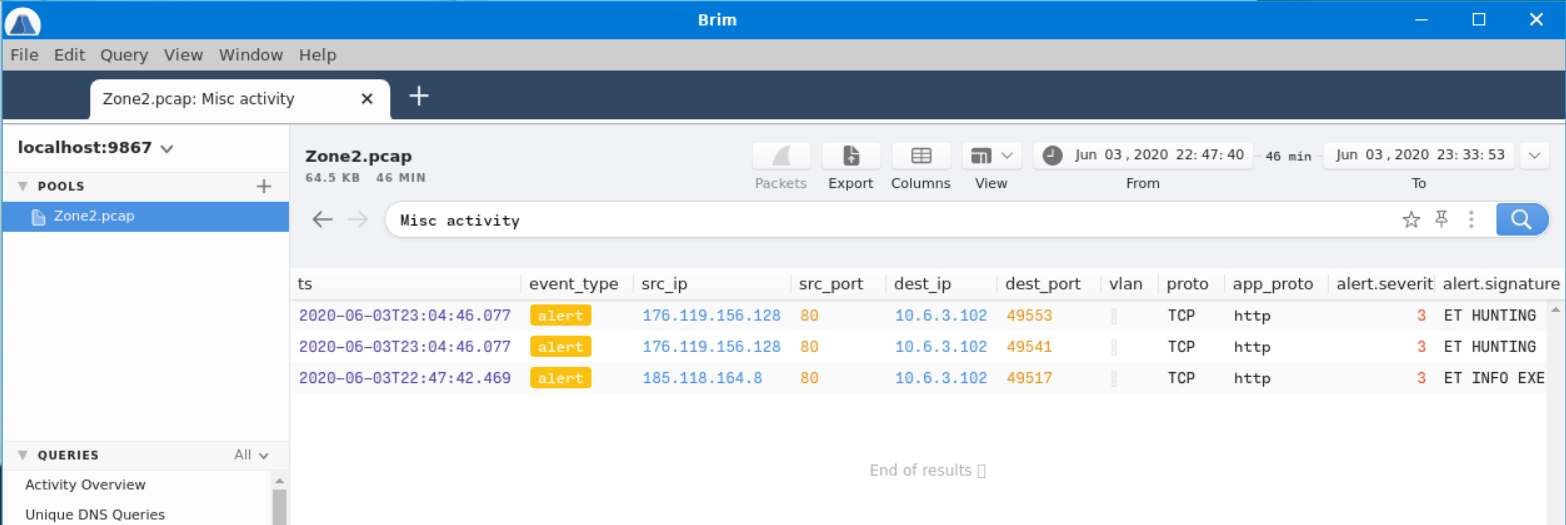
Task: Click the src_ip column header
Action: 665,284
